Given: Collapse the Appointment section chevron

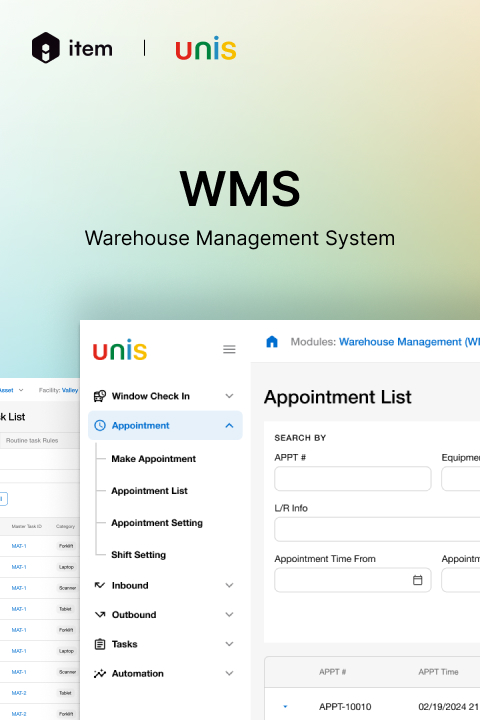Looking at the screenshot, I should [229, 426].
